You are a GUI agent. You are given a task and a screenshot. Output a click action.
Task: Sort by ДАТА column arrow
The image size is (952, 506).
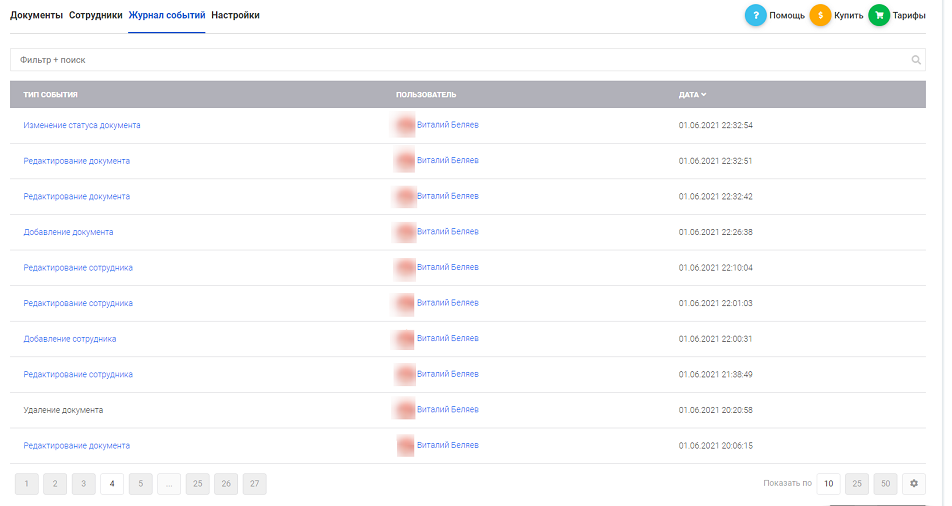pyautogui.click(x=704, y=95)
